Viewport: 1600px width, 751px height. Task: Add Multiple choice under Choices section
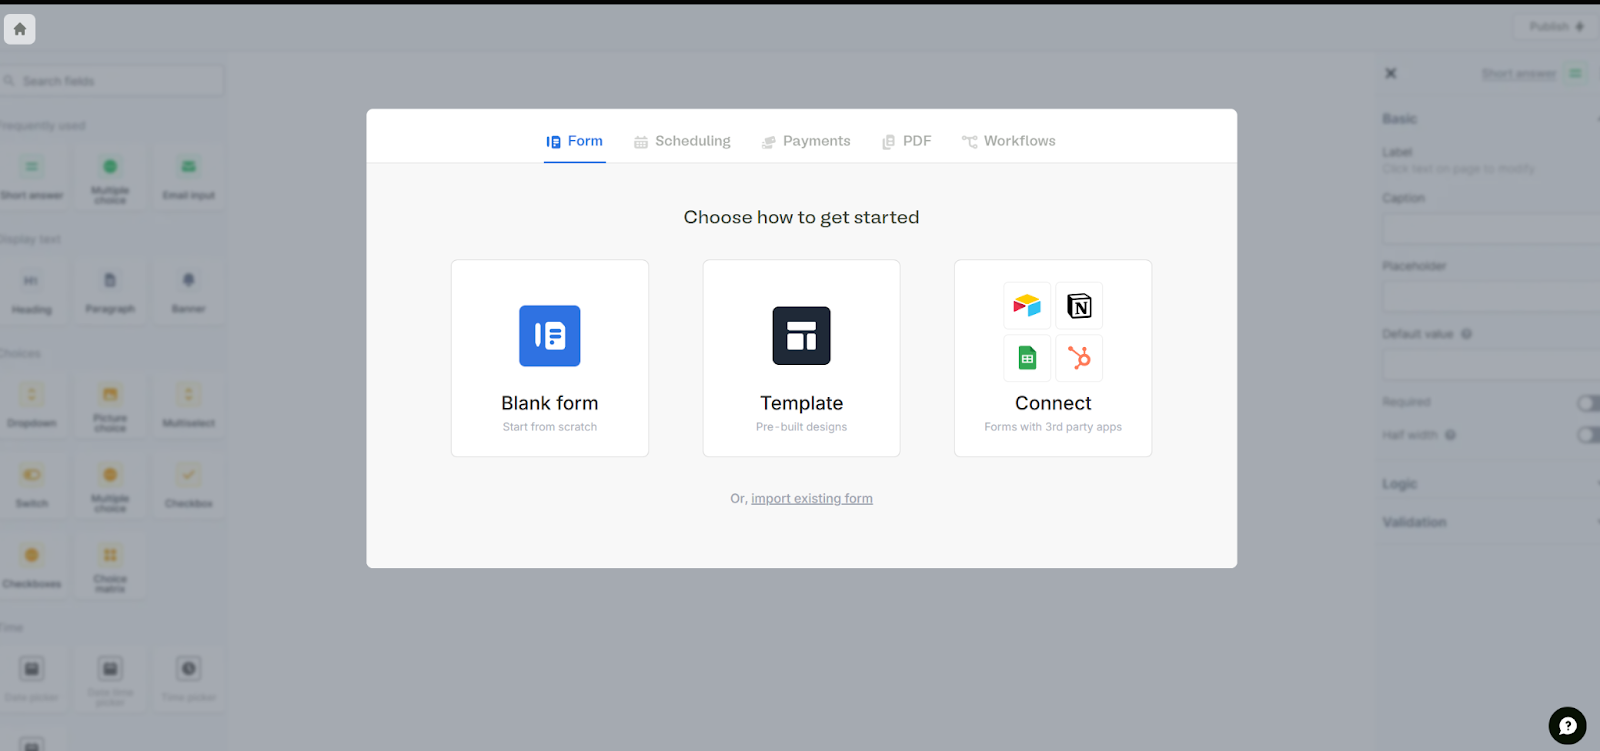pos(110,485)
